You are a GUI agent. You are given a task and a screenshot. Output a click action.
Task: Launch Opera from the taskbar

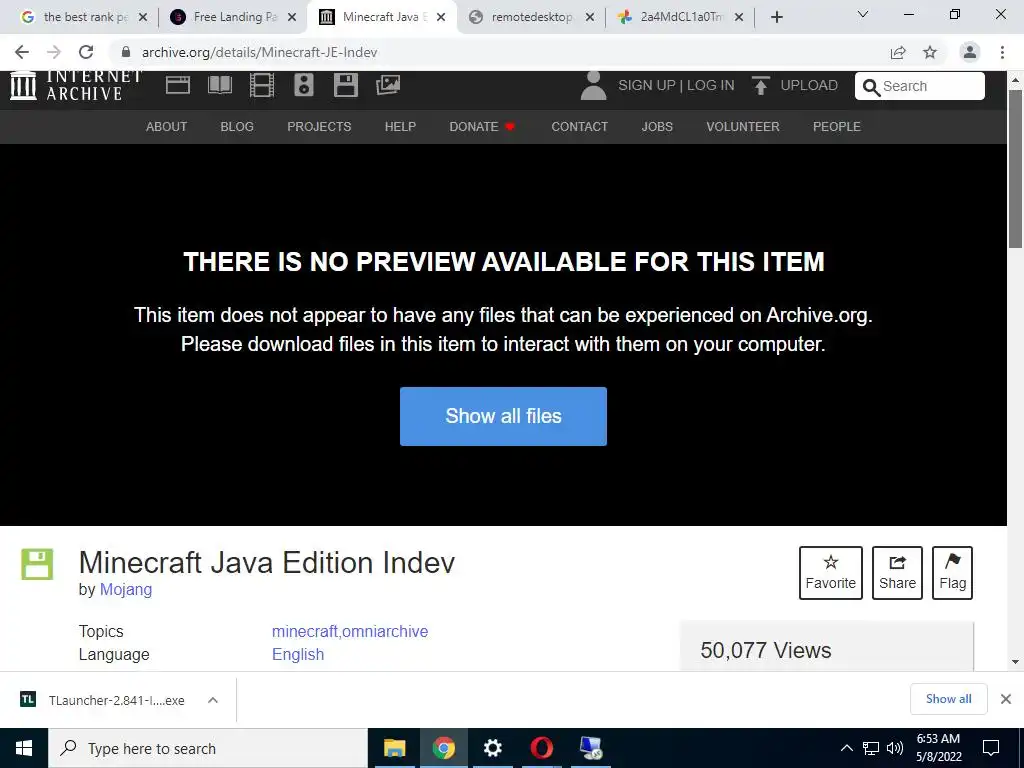click(541, 748)
